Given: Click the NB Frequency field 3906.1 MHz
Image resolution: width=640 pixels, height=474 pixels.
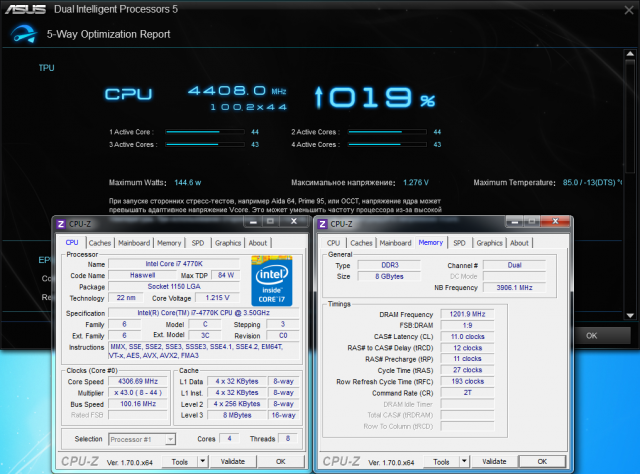Looking at the screenshot, I should (514, 287).
